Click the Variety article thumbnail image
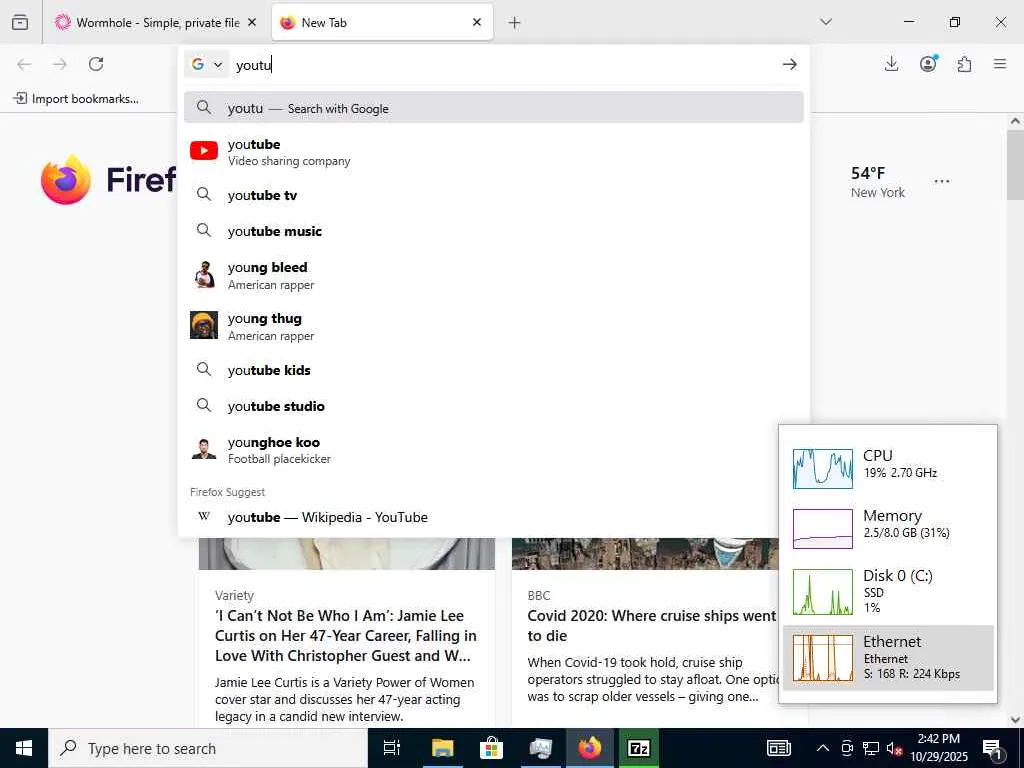 [x=347, y=554]
